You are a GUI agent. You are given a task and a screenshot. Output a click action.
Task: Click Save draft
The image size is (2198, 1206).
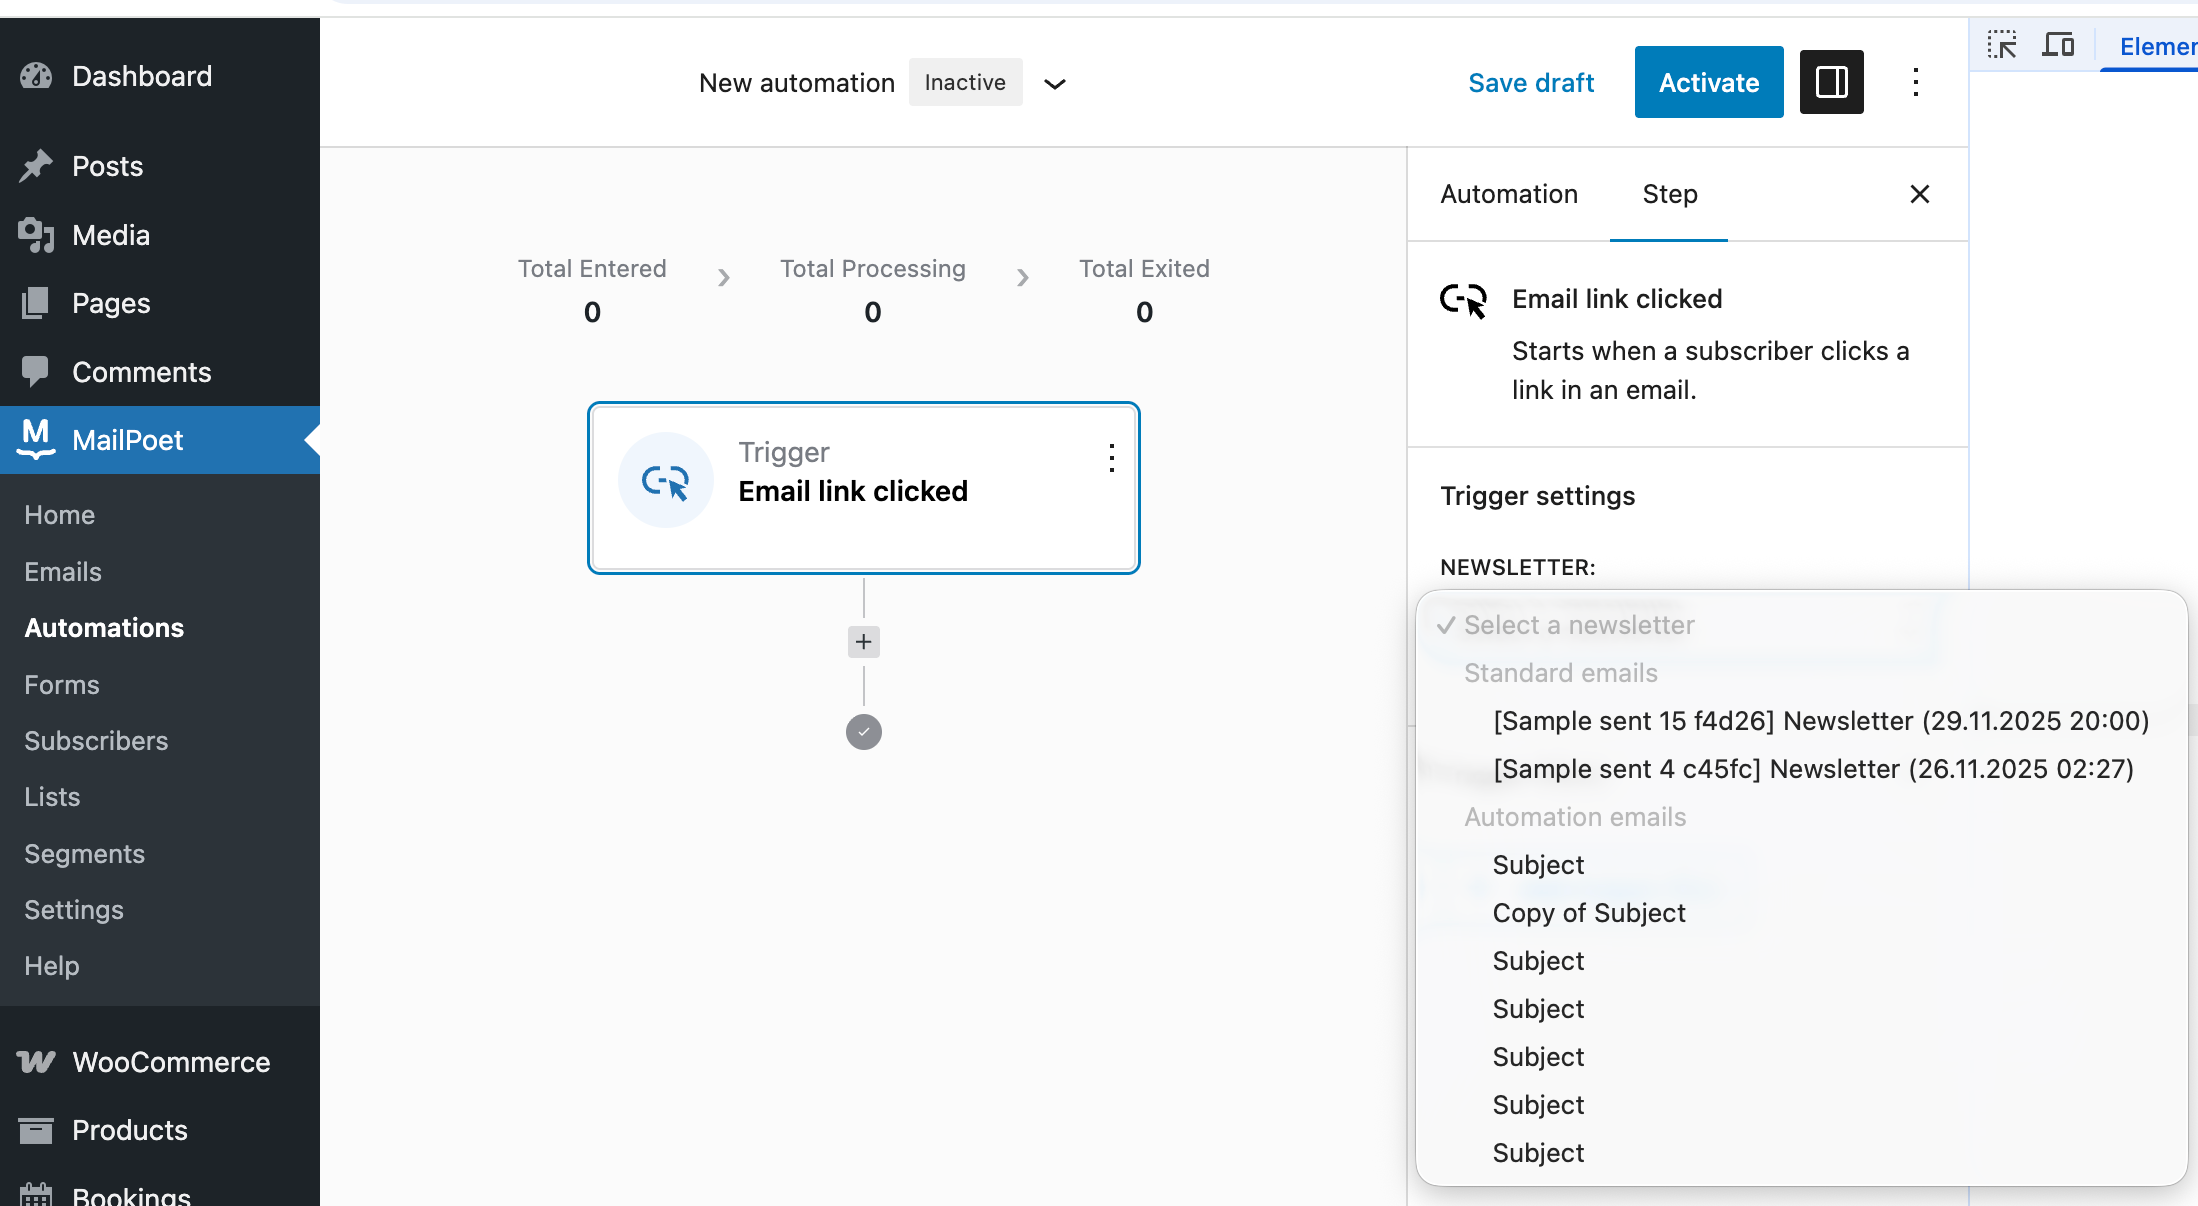click(1531, 83)
